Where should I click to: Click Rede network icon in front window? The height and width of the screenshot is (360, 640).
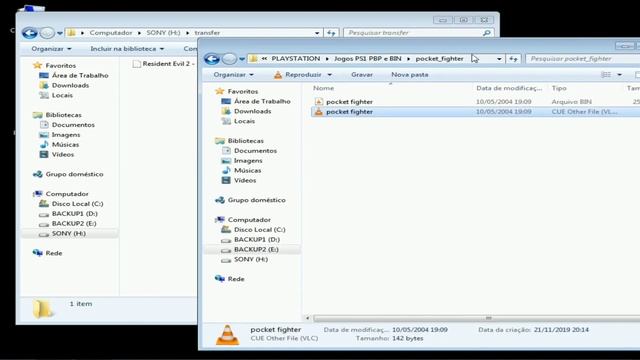(220, 279)
